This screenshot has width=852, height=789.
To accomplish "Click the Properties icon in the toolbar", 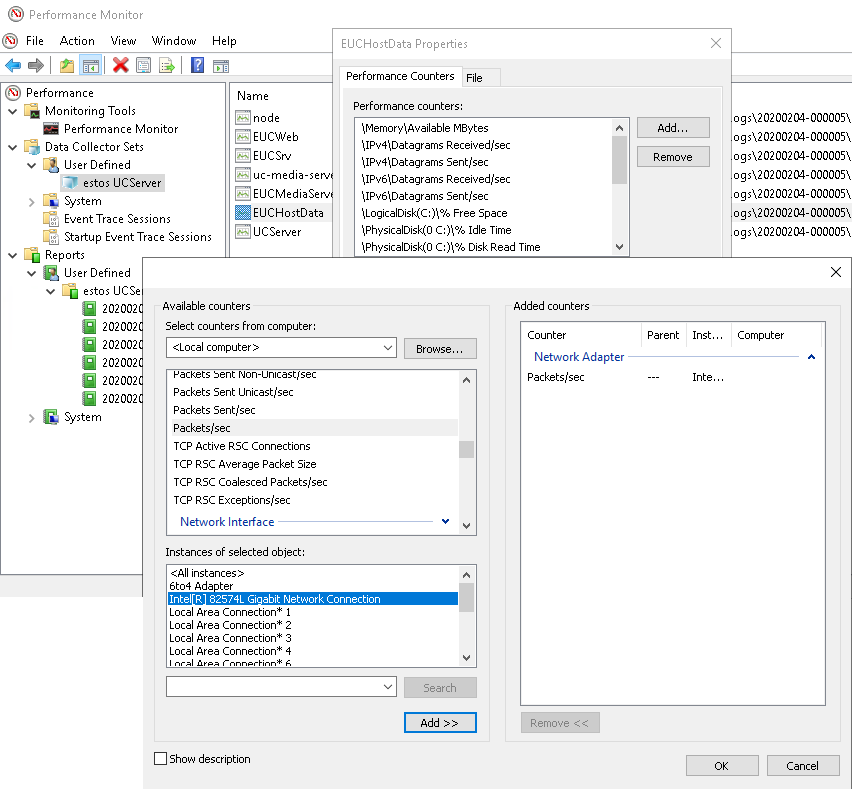I will (144, 65).
